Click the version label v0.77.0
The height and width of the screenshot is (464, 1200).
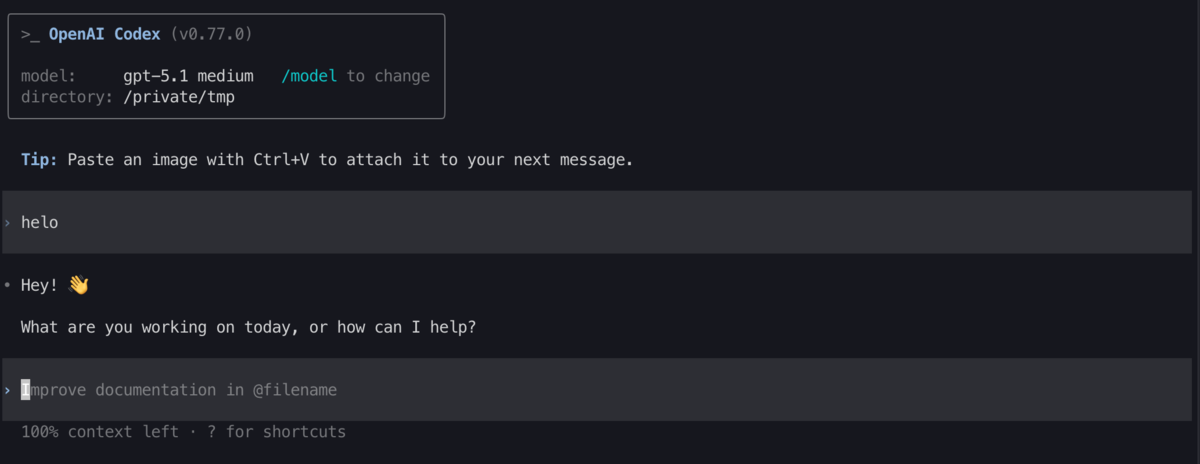(x=211, y=35)
